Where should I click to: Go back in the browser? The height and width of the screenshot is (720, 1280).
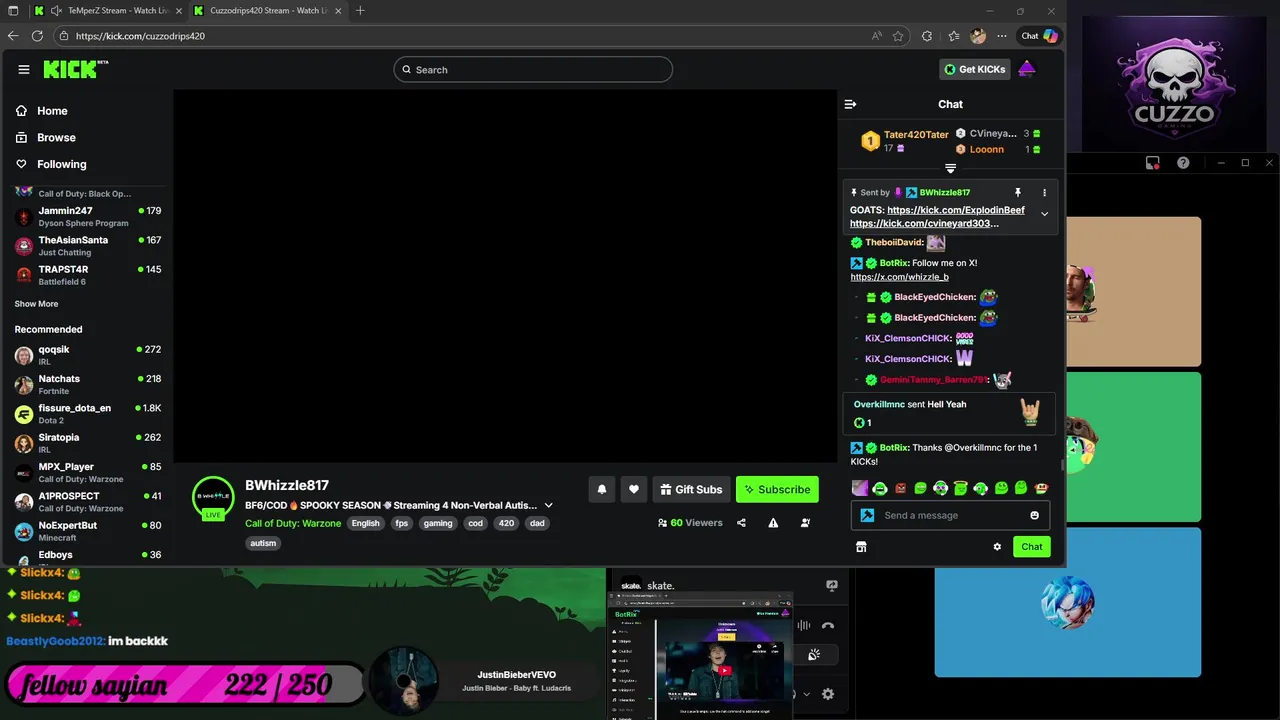13,36
